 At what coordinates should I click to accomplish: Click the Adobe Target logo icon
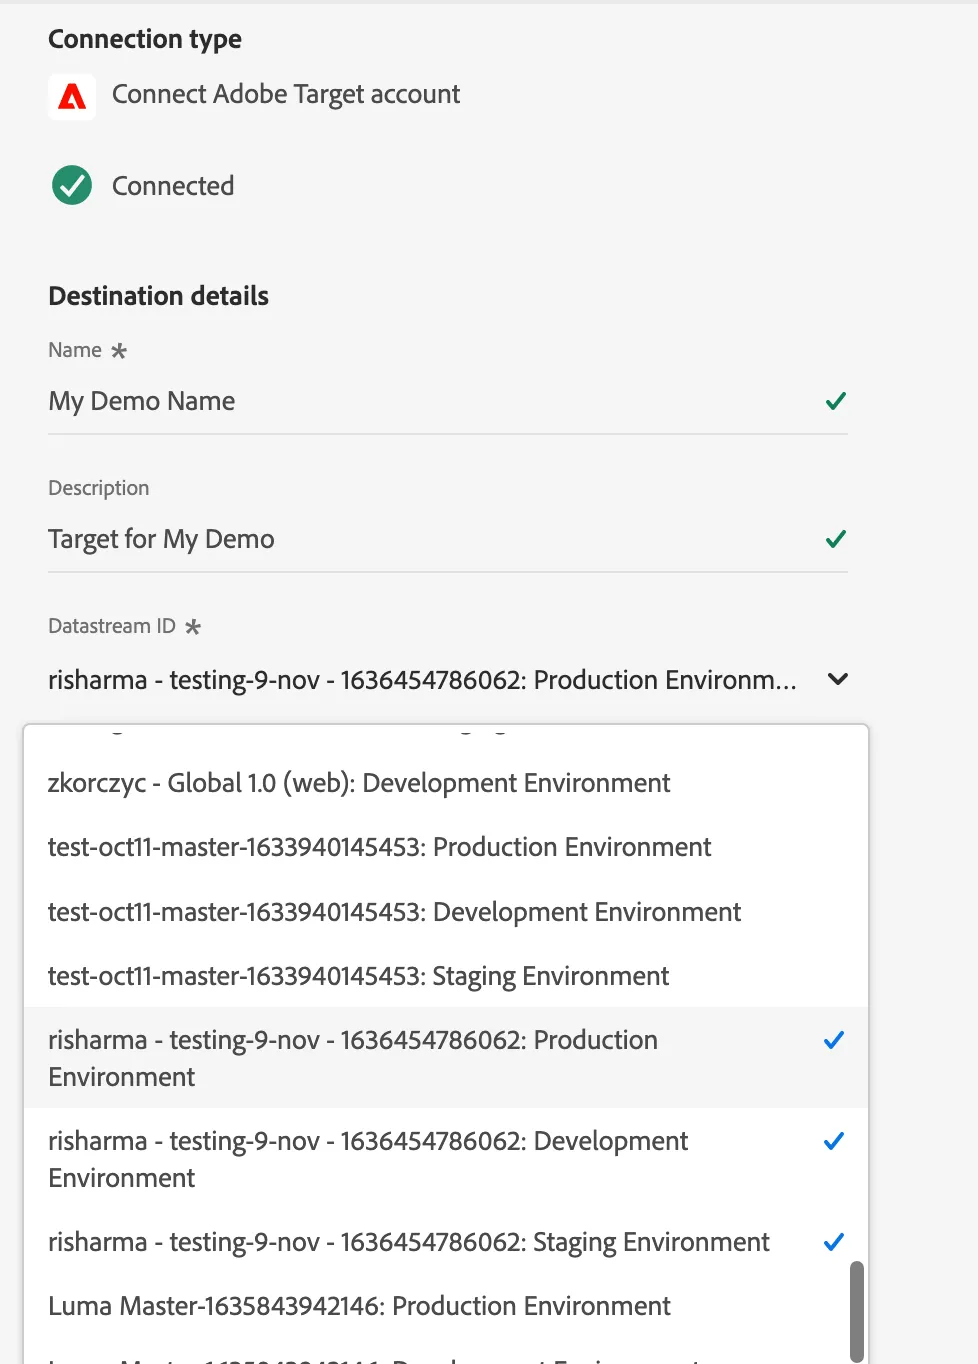72,96
